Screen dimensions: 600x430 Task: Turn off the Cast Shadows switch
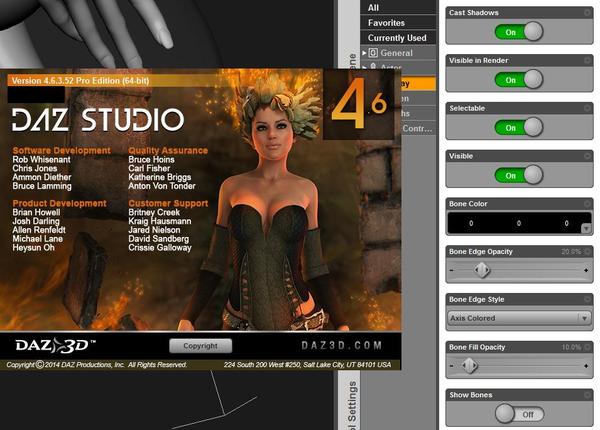click(519, 32)
